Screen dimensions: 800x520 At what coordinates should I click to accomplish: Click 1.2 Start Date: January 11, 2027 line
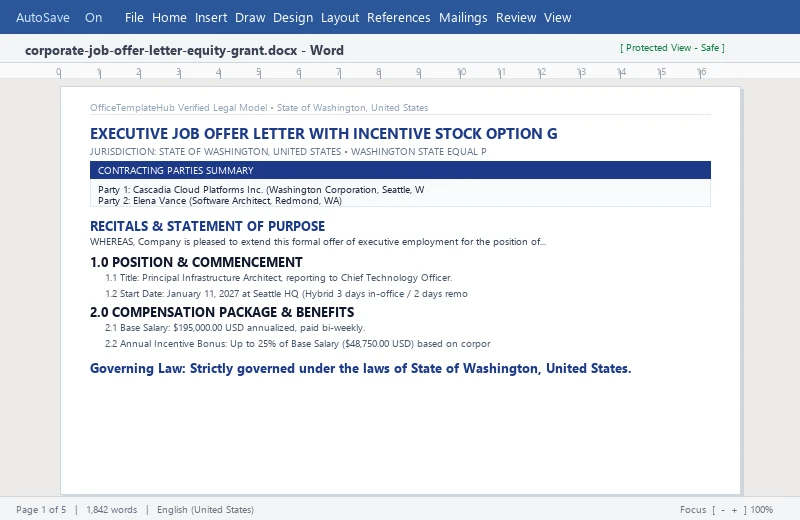286,293
